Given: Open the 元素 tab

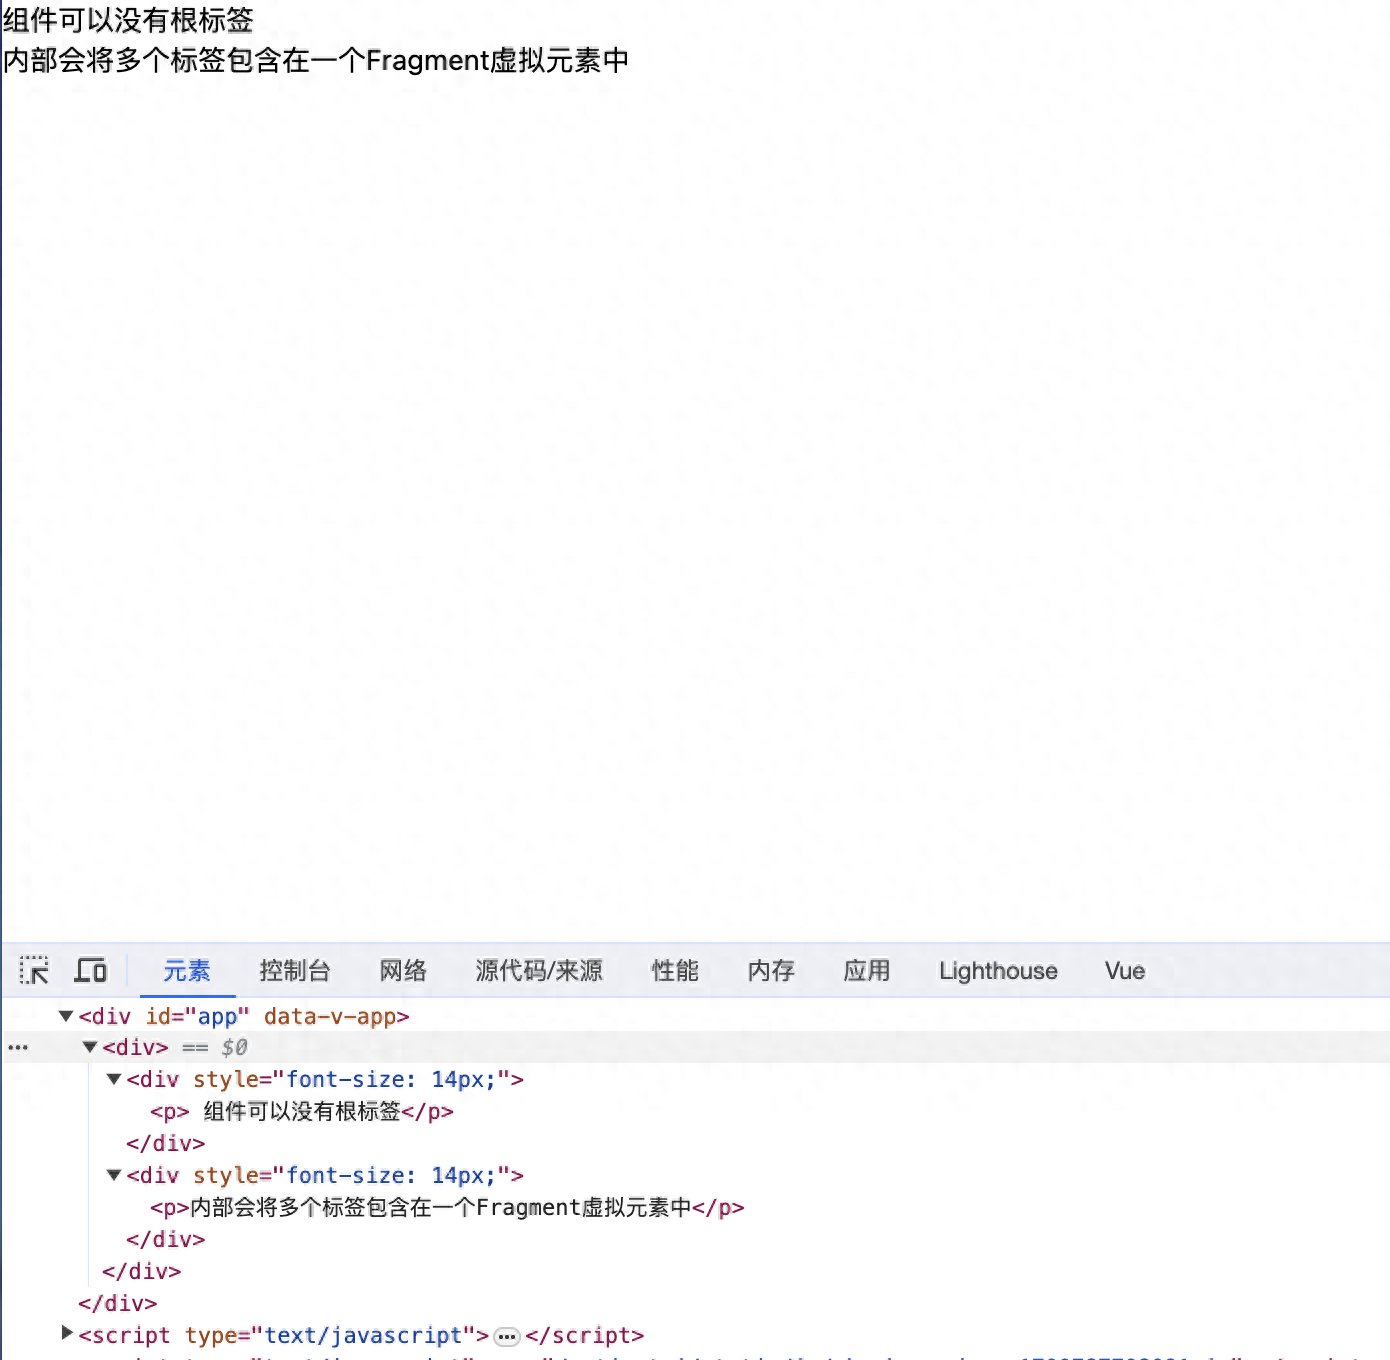Looking at the screenshot, I should (187, 970).
